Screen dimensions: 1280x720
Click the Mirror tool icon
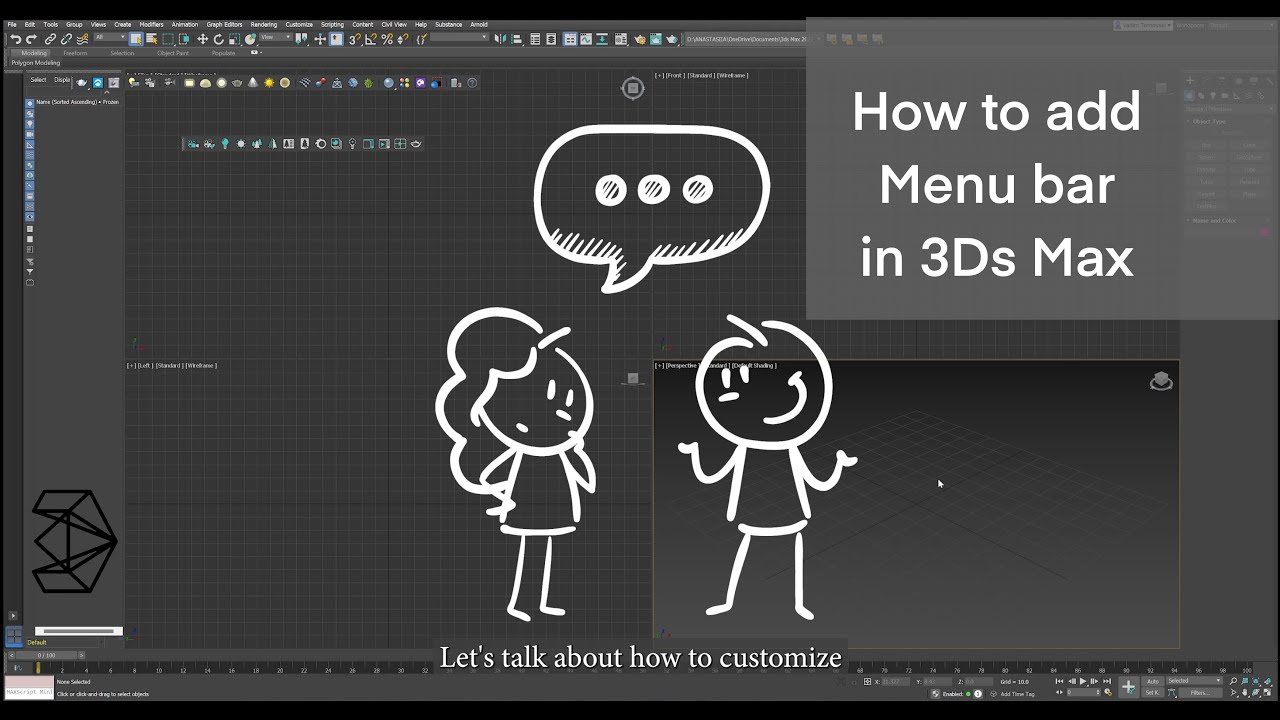500,38
